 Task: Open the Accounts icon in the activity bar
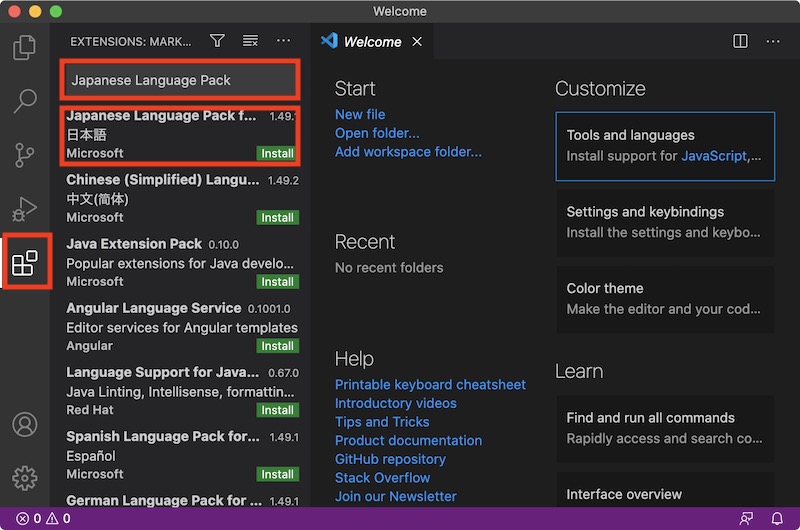pos(24,424)
